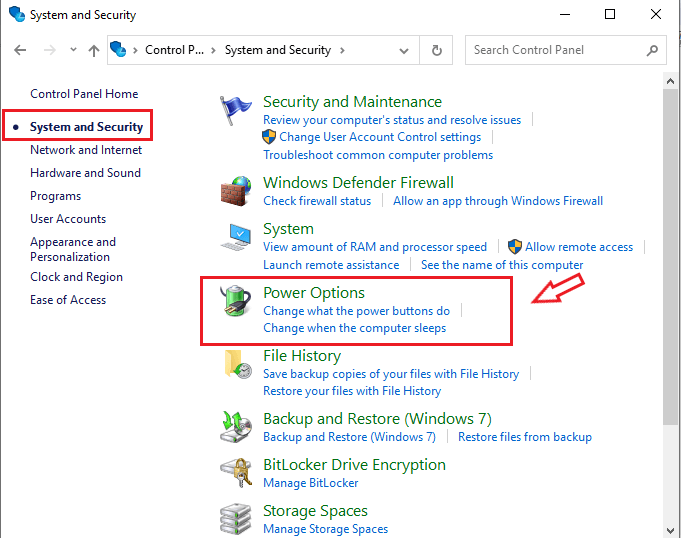The height and width of the screenshot is (538, 681).
Task: Open Hardware and Sound category
Action: pos(86,173)
